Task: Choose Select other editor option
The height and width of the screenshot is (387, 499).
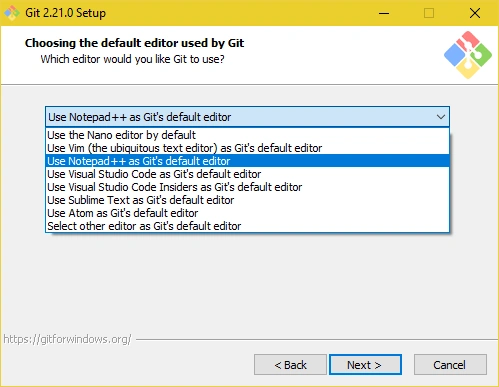Action: click(247, 226)
